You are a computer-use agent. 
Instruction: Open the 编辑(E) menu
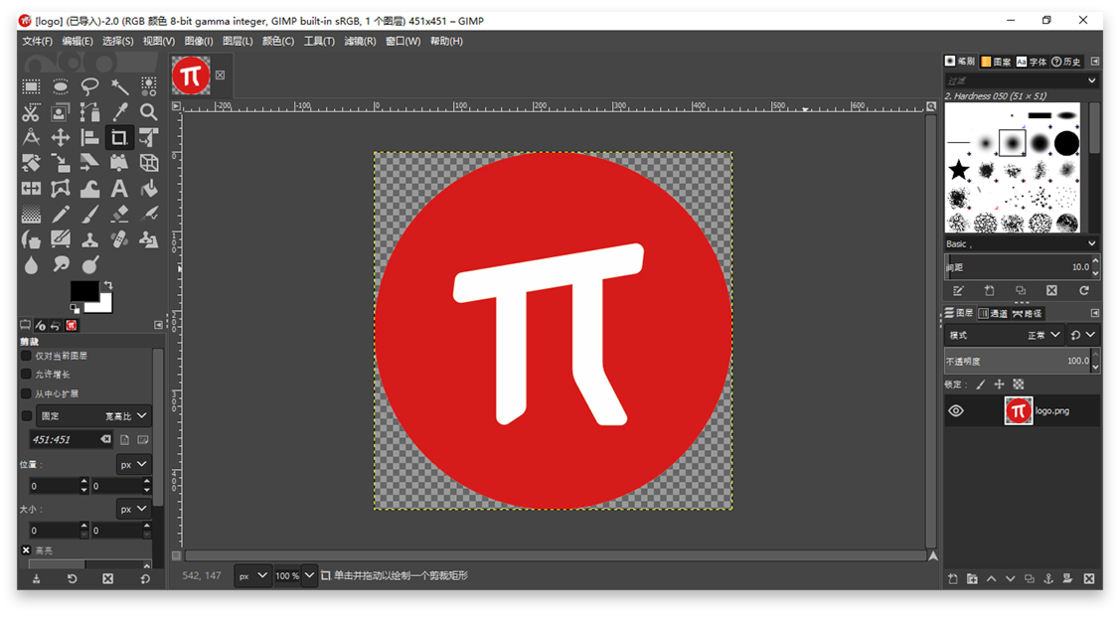coord(77,41)
